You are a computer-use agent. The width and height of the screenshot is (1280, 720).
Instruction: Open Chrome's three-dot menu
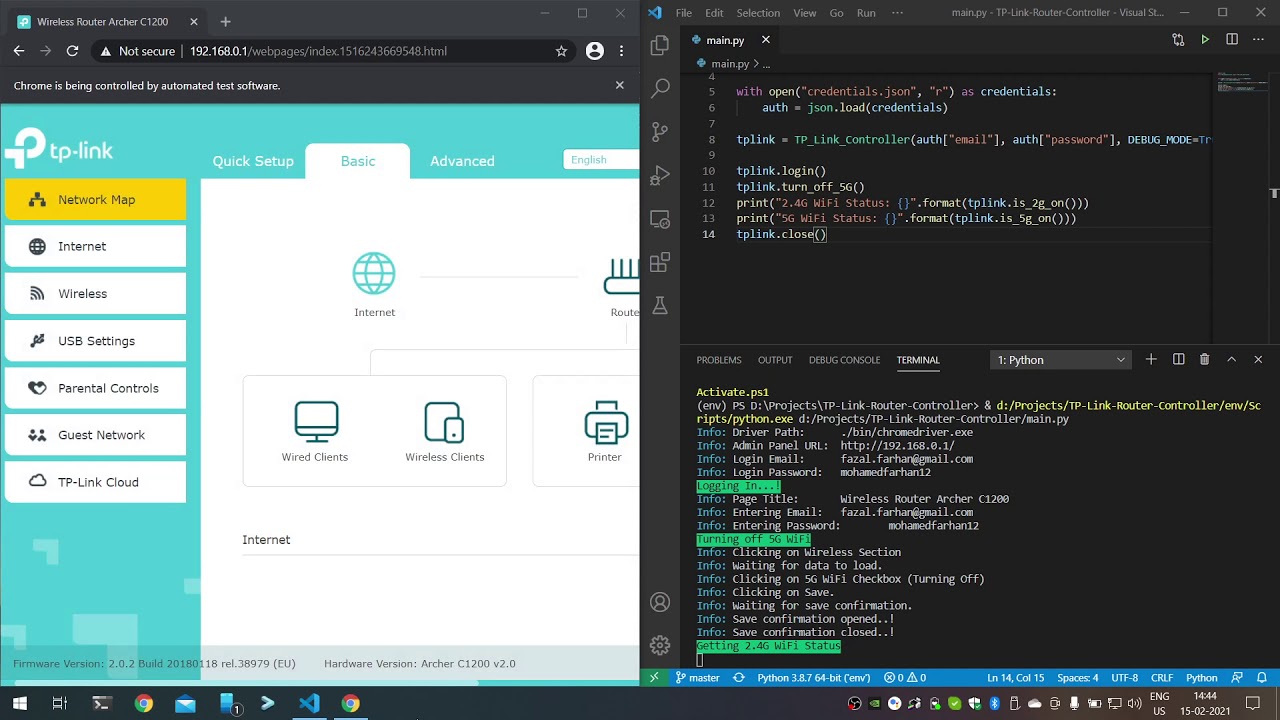pos(622,51)
